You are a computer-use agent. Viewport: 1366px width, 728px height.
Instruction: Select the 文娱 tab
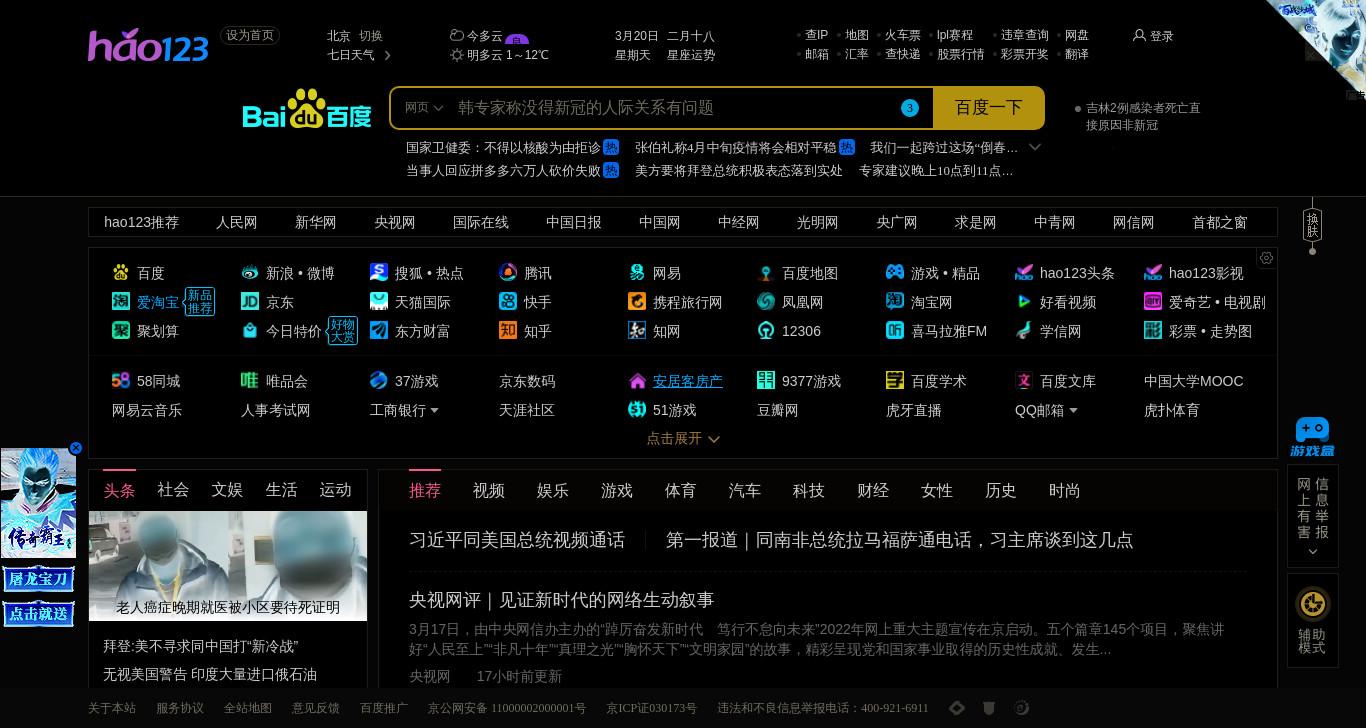(227, 490)
